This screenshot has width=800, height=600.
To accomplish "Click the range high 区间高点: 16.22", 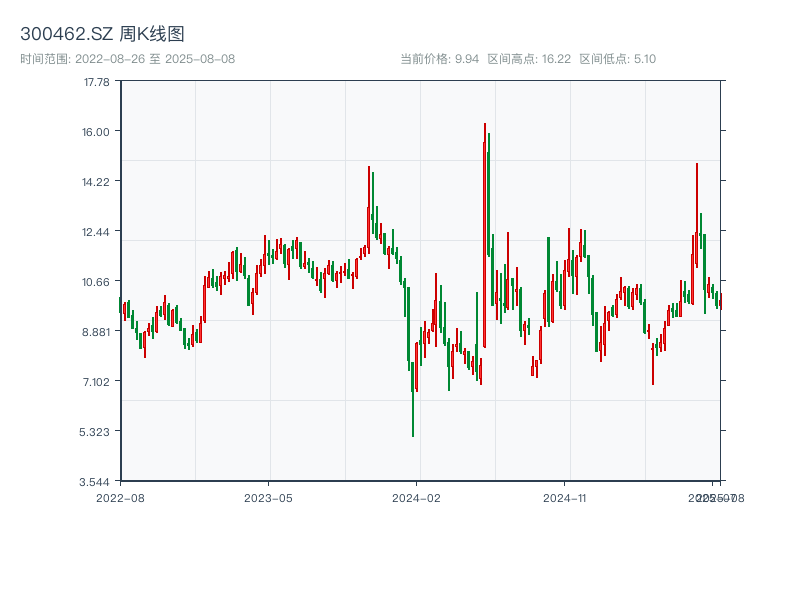I will tap(529, 59).
